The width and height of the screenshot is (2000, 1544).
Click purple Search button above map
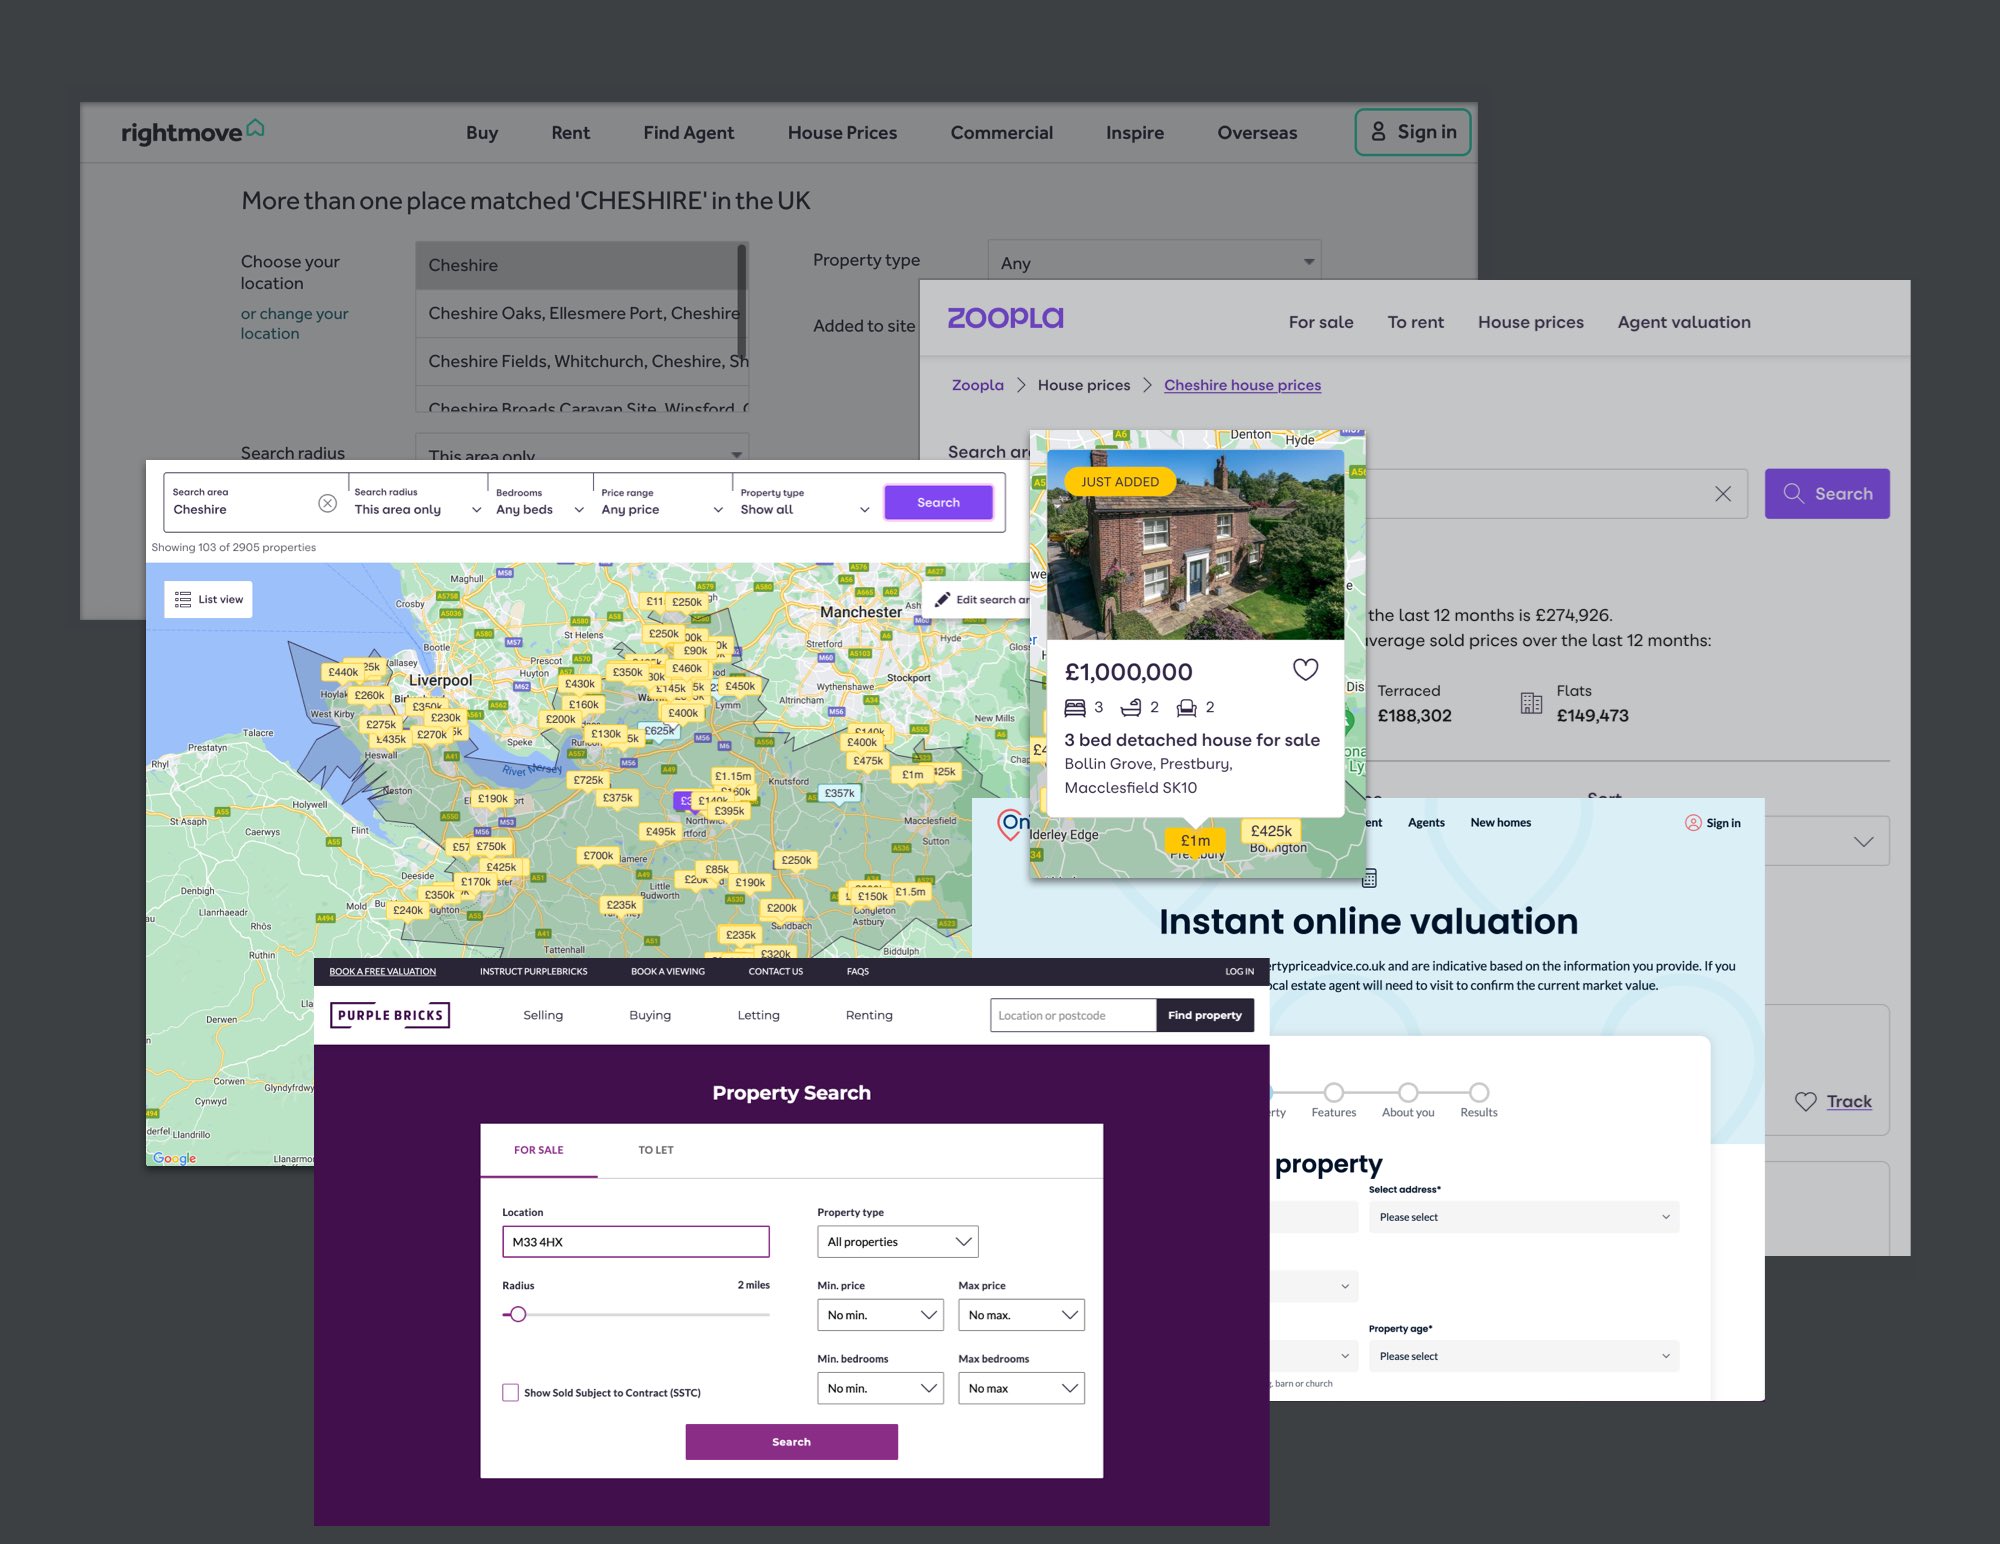coord(938,502)
